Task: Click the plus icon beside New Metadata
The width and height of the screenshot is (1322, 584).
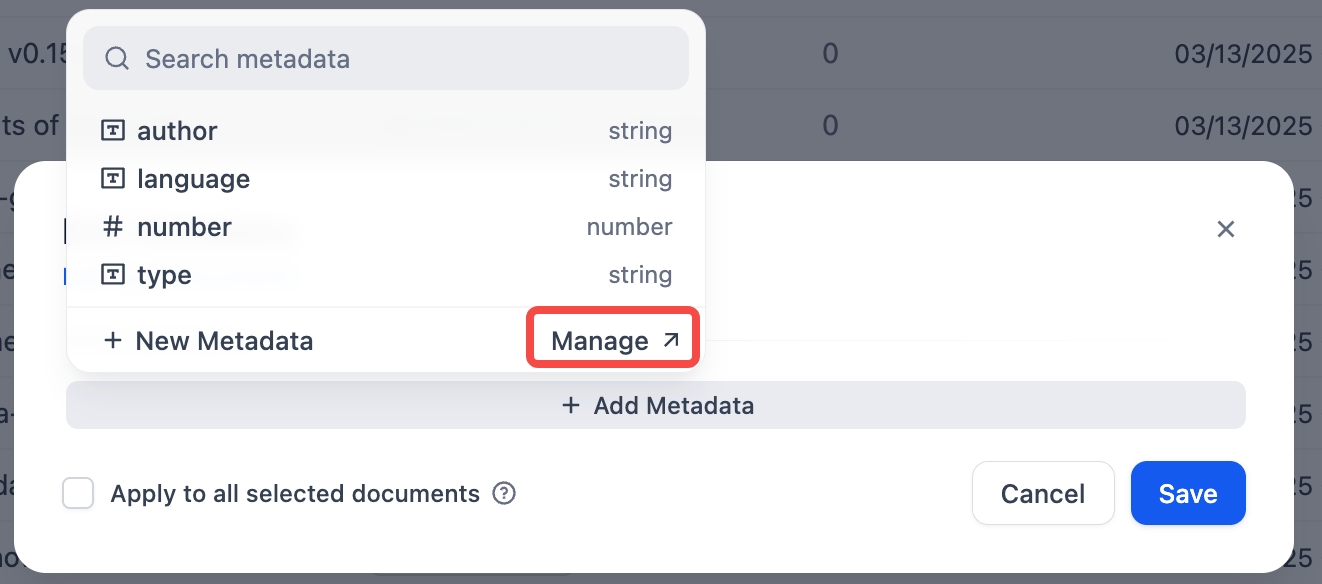Action: pos(114,341)
